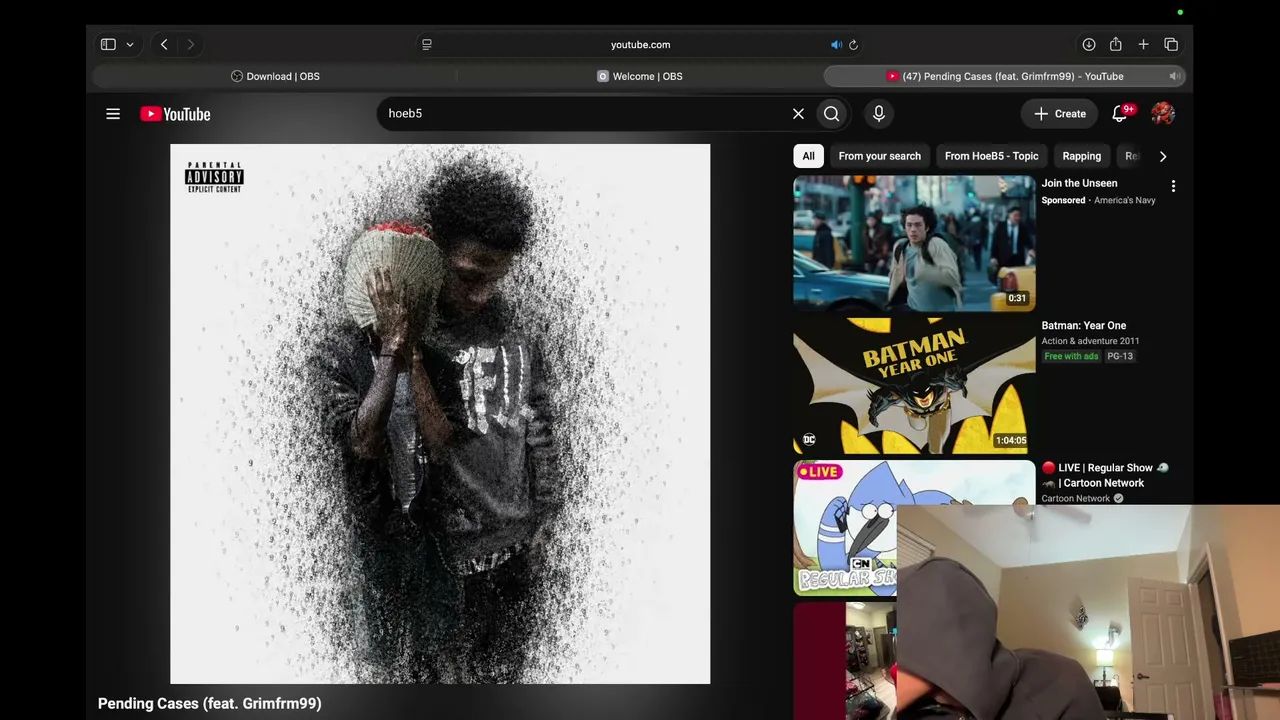Open the Create menu
This screenshot has height=720, width=1280.
[x=1060, y=114]
